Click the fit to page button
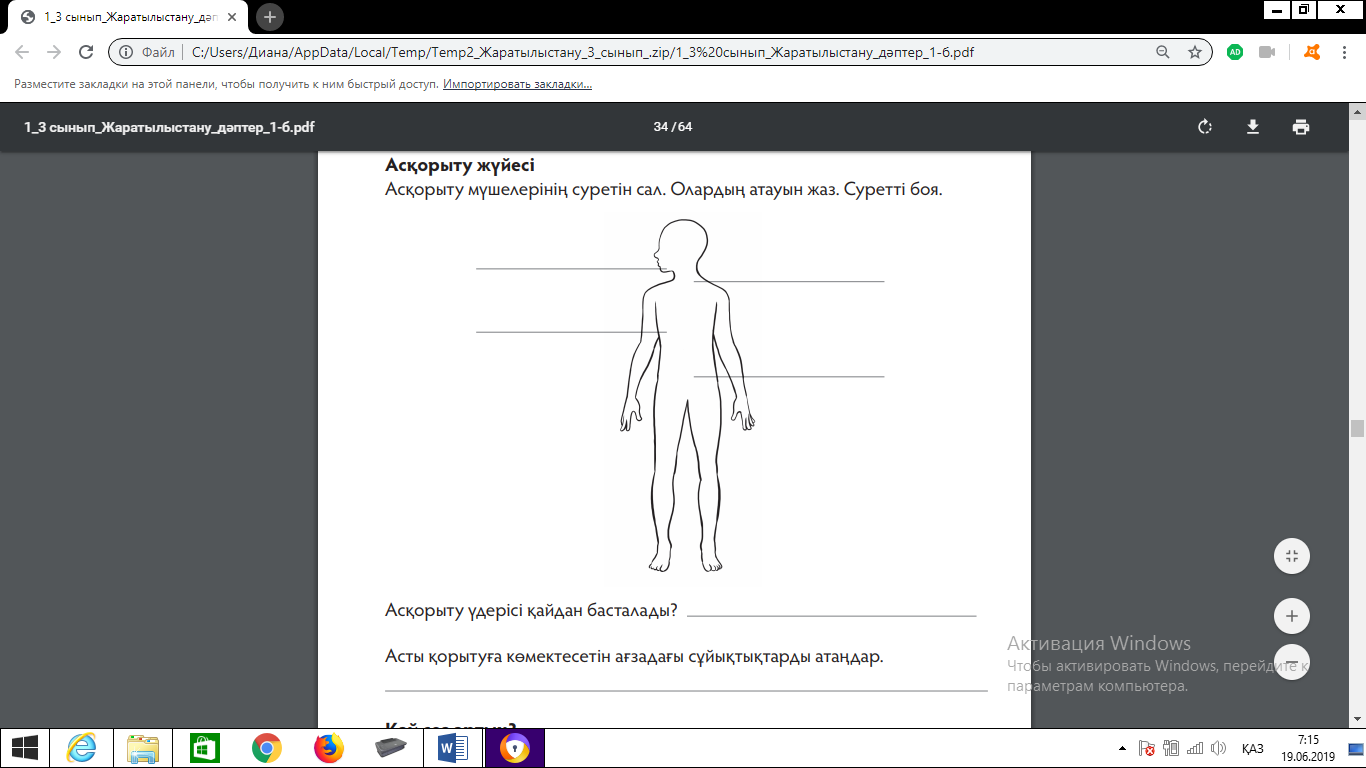The height and width of the screenshot is (768, 1366). point(1292,556)
